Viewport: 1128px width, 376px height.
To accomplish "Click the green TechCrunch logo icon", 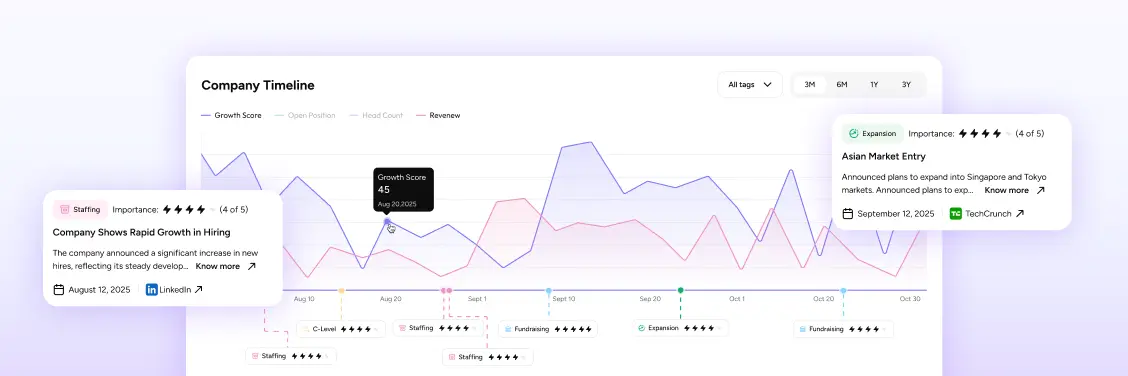I will 955,214.
